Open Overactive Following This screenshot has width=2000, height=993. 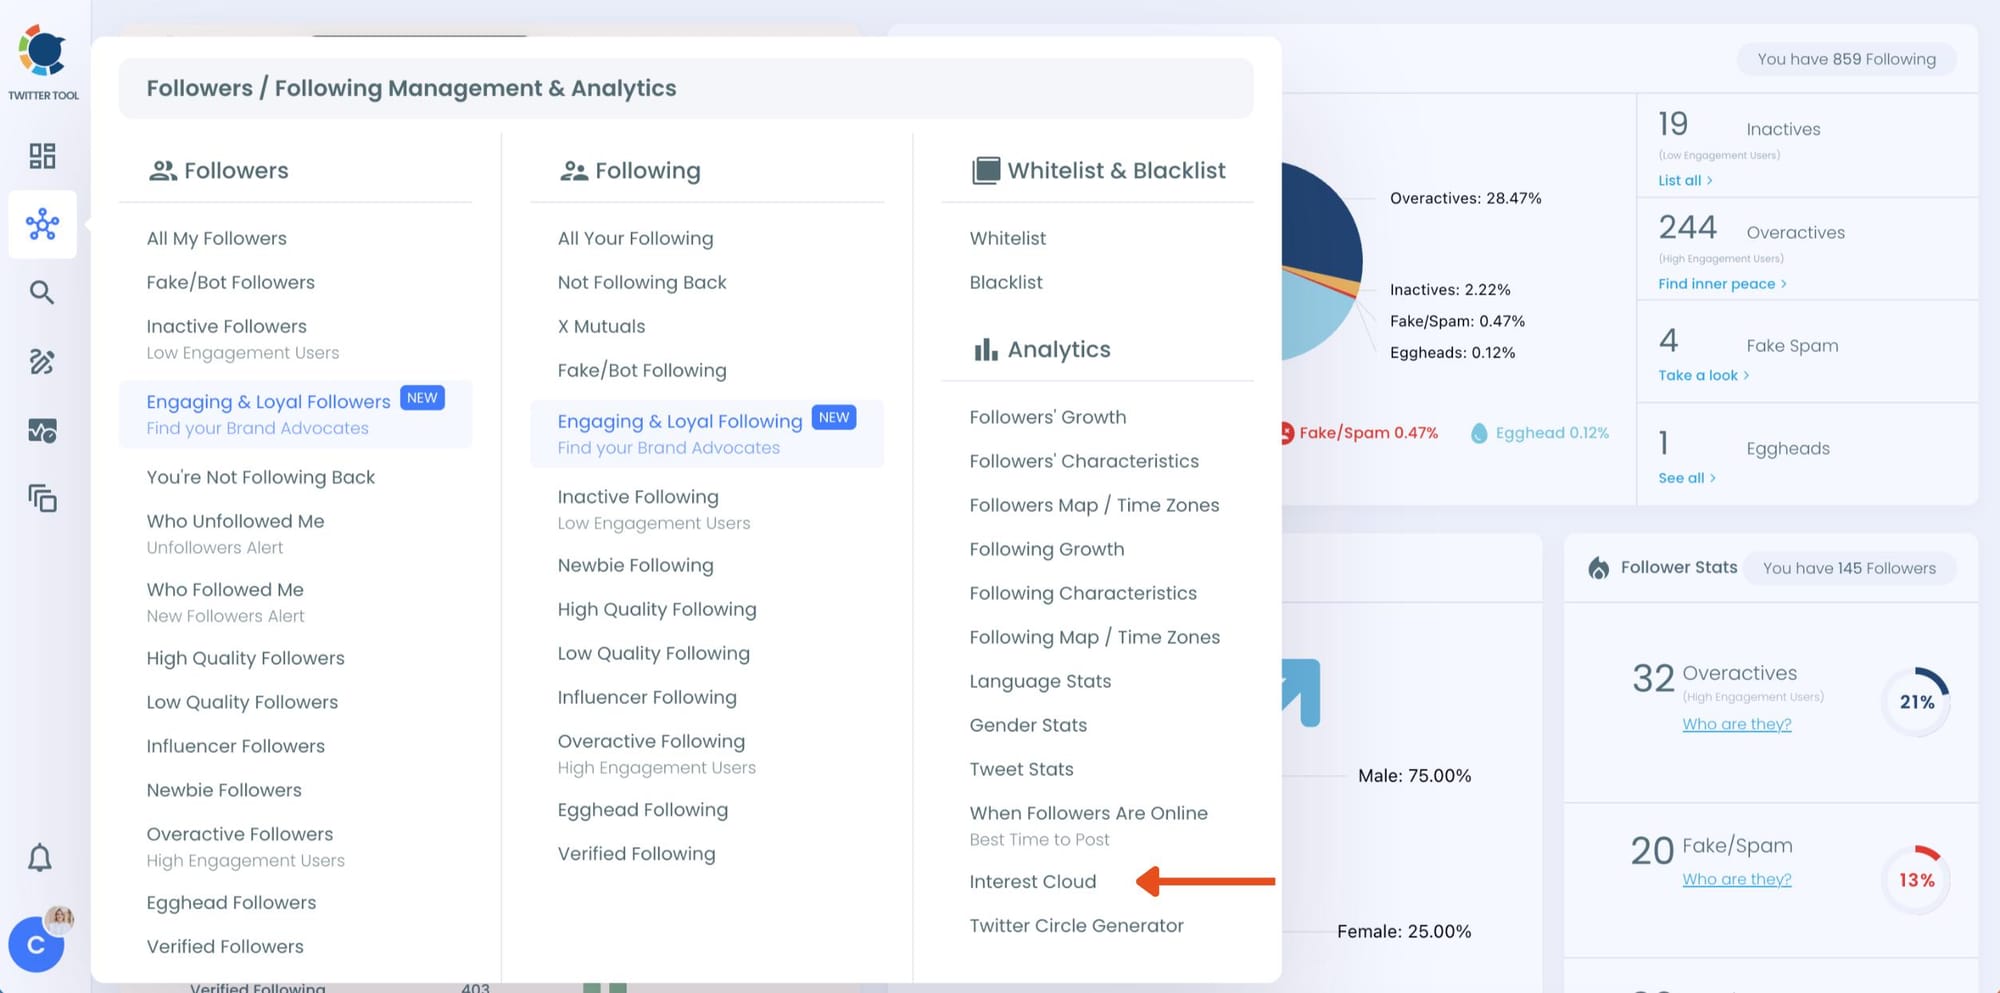(x=651, y=741)
